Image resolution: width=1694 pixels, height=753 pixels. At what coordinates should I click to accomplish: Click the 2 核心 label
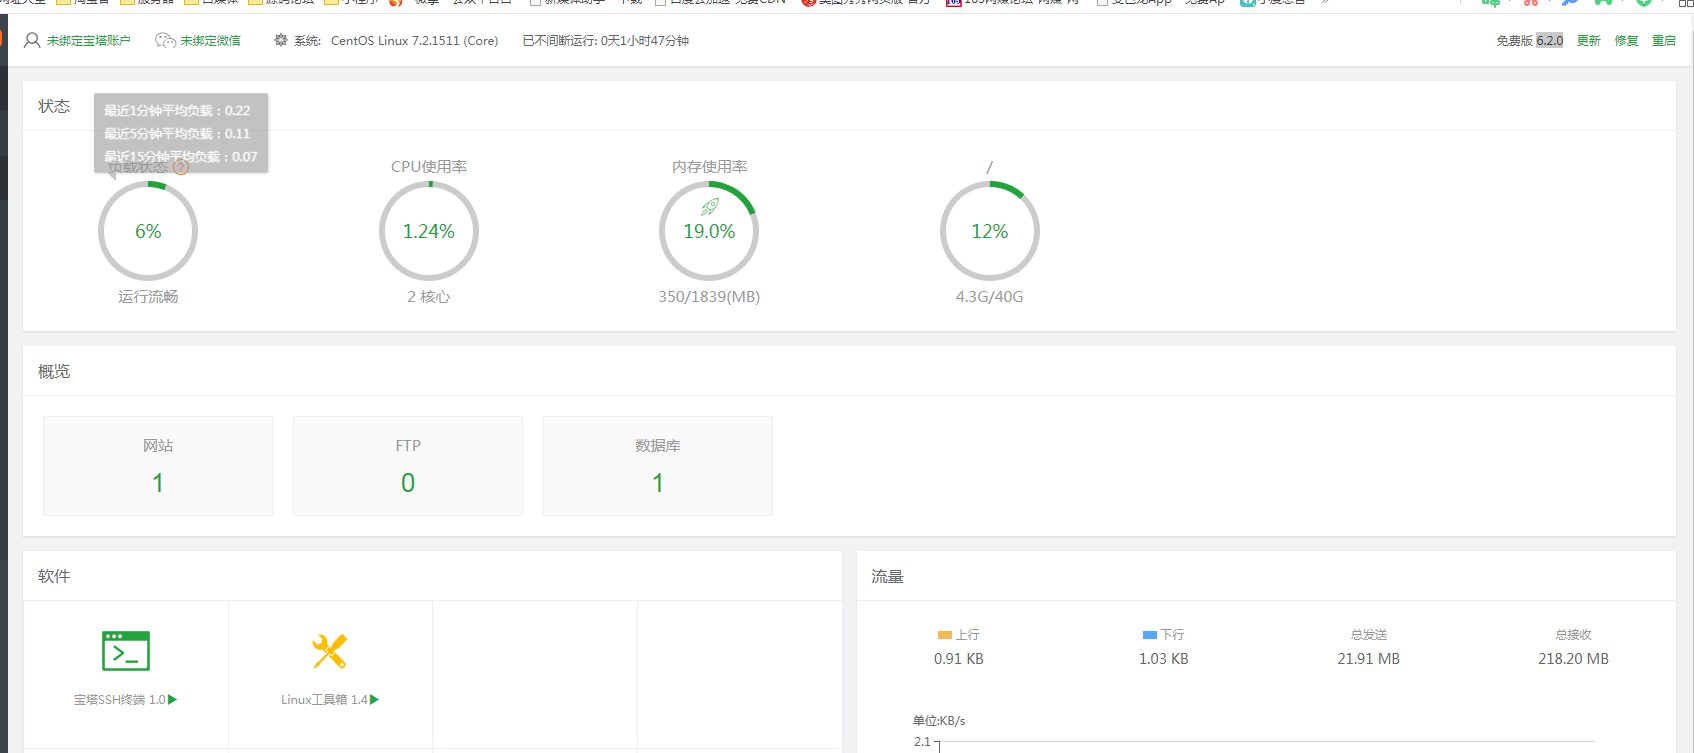tap(429, 297)
